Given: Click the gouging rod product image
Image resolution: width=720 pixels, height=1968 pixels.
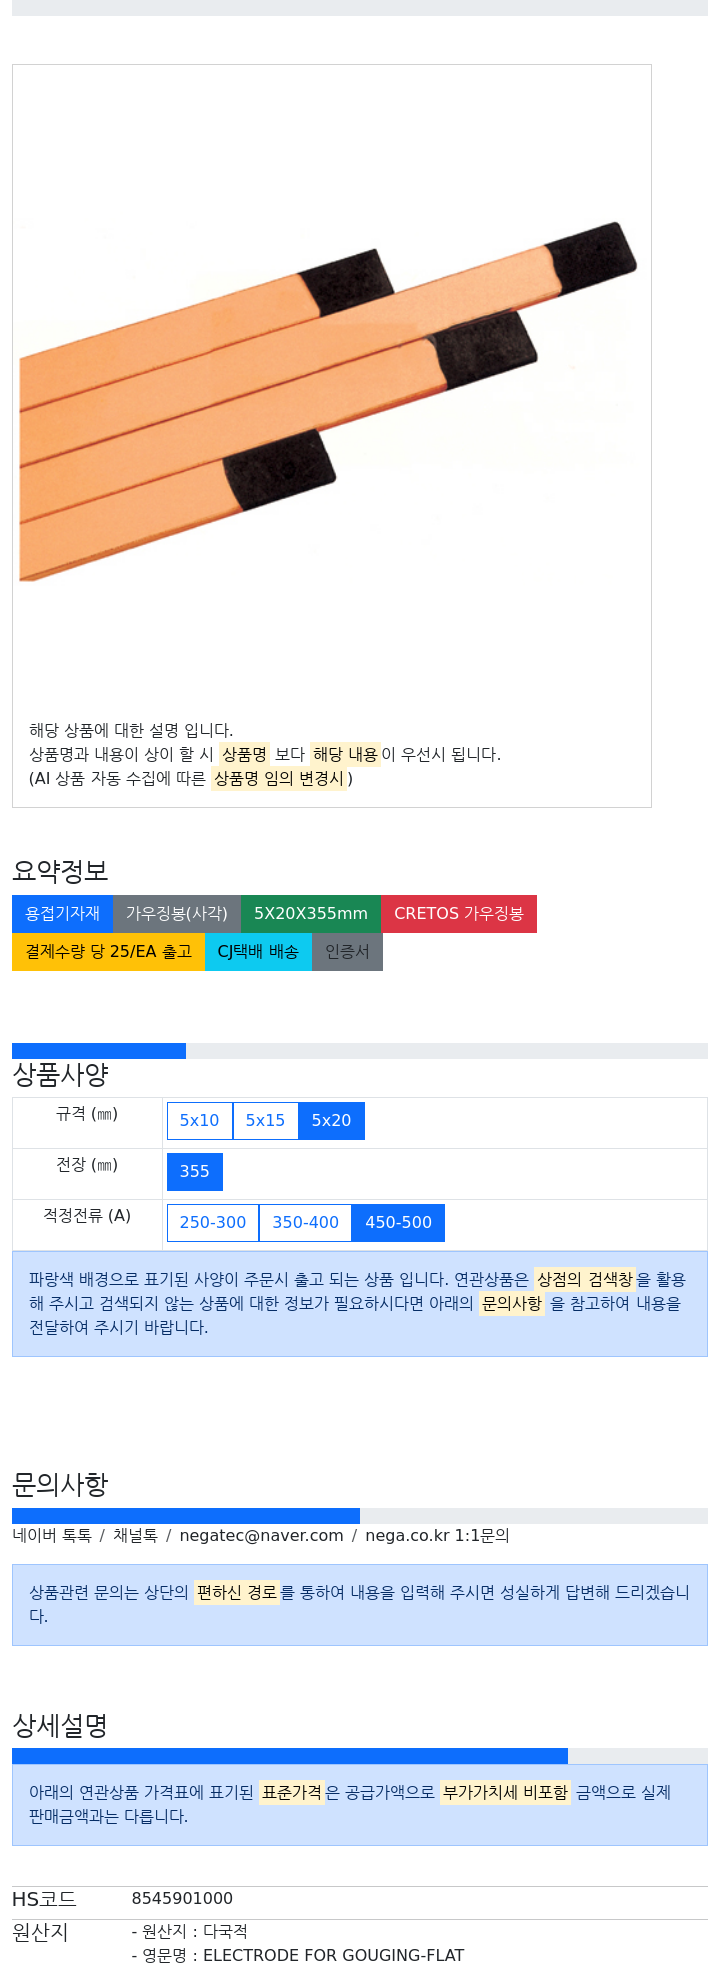Looking at the screenshot, I should [x=328, y=402].
